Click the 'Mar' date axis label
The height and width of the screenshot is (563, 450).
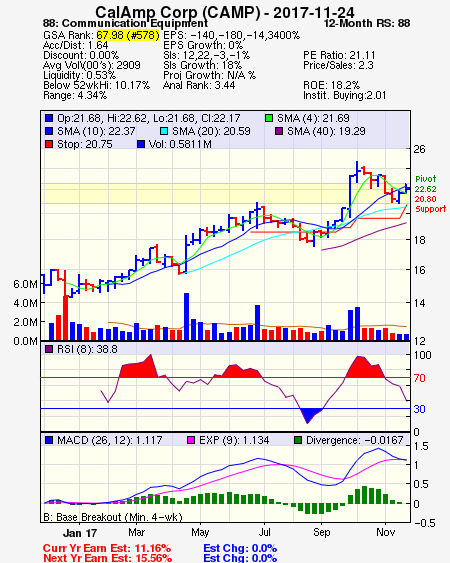(136, 532)
